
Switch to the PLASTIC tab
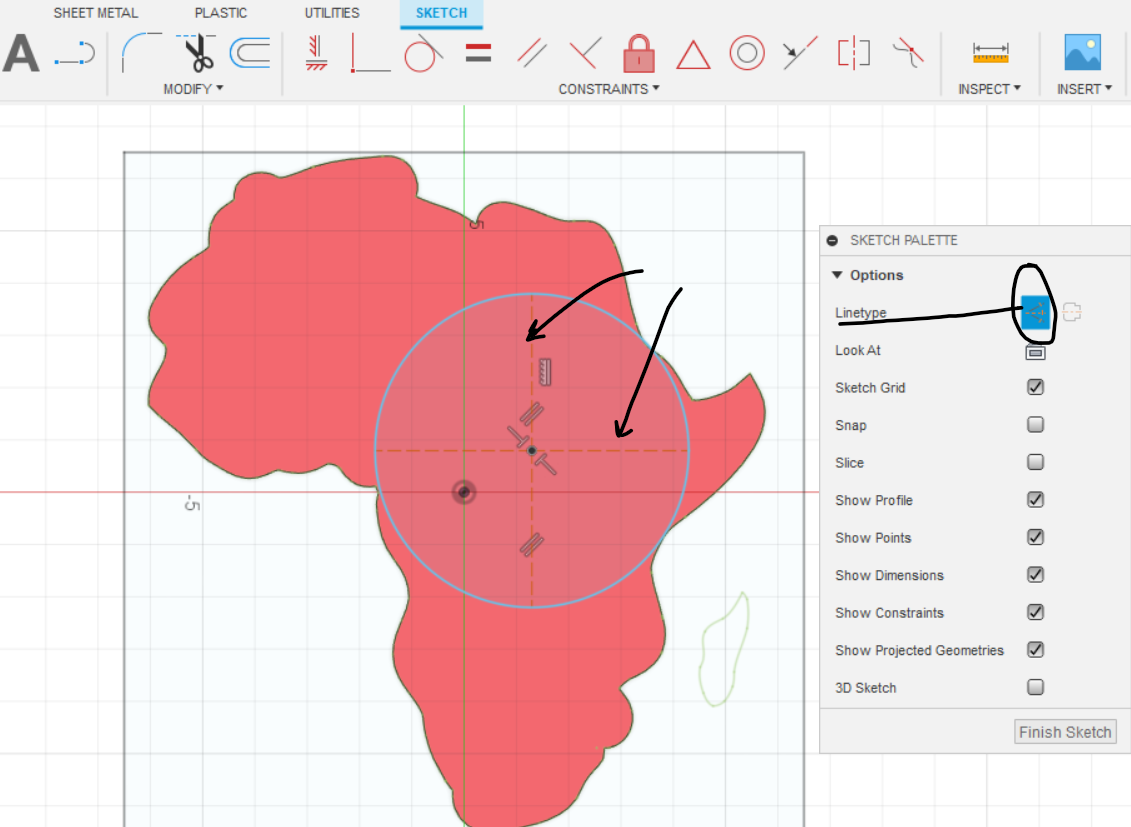pyautogui.click(x=221, y=13)
